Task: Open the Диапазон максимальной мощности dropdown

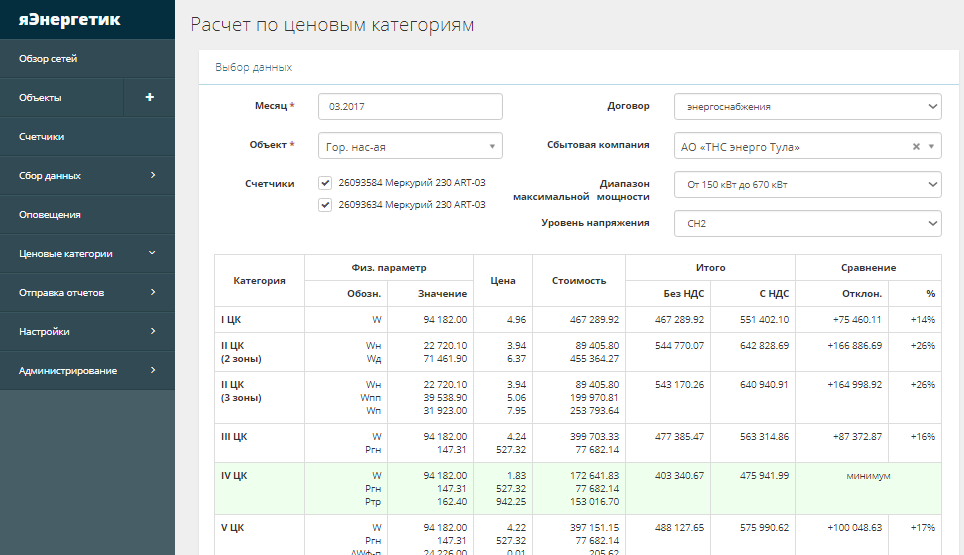Action: tap(807, 184)
